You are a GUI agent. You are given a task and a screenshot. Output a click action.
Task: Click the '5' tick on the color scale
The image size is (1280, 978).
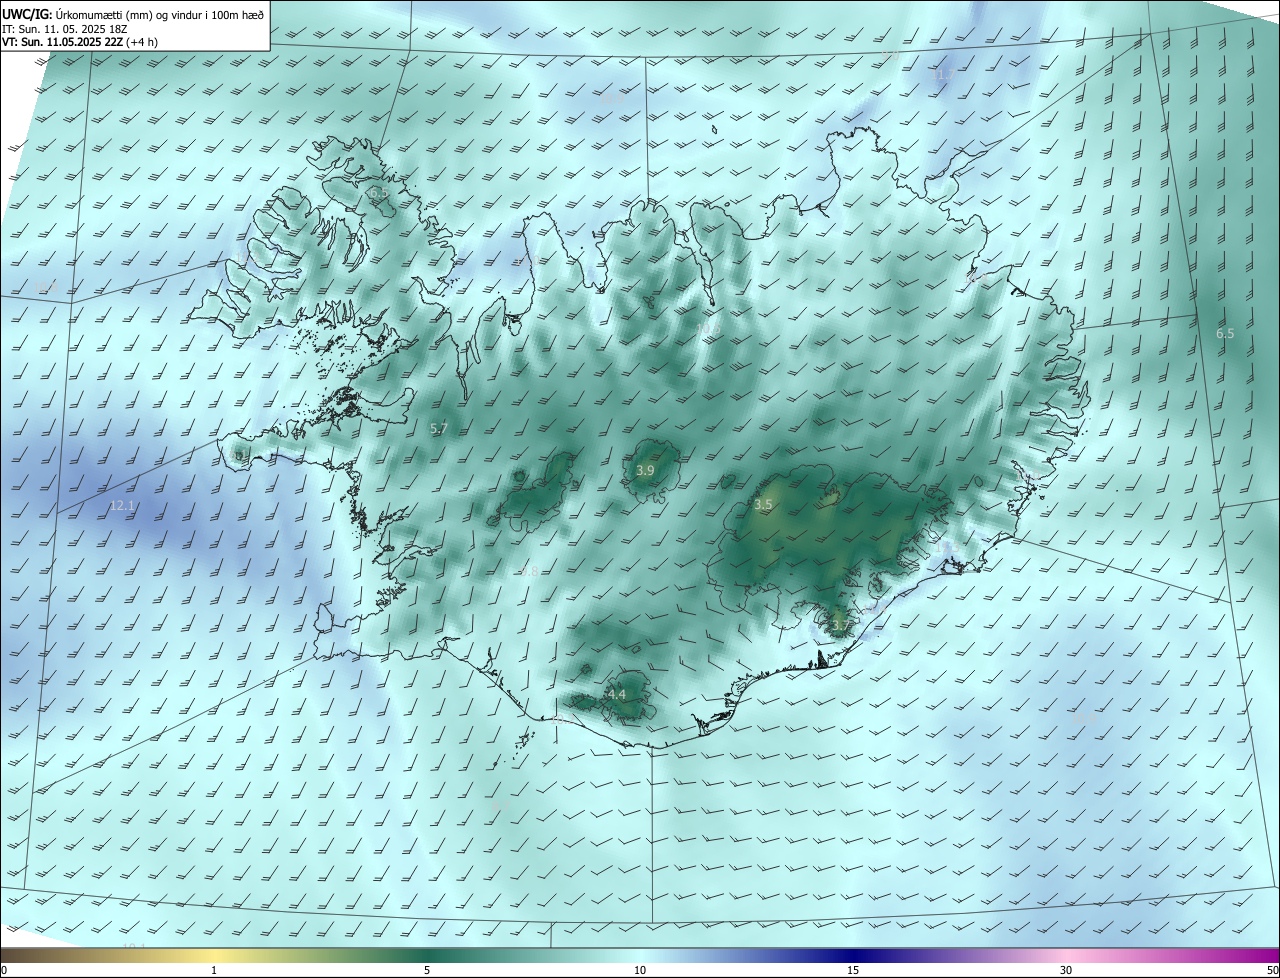tap(427, 970)
